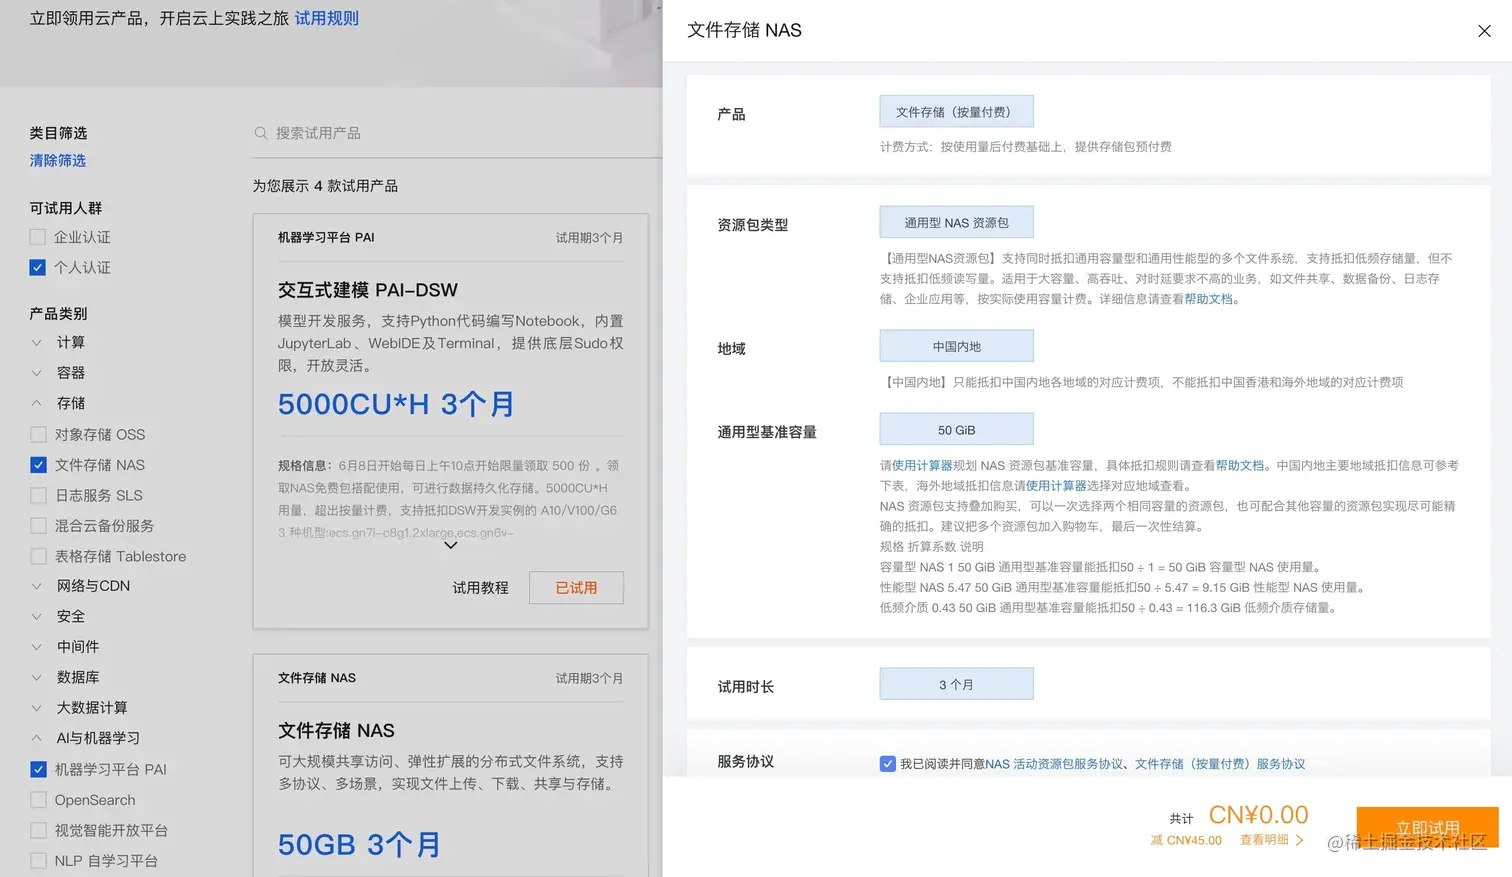Click 查看明细 to view price details

coord(1264,840)
